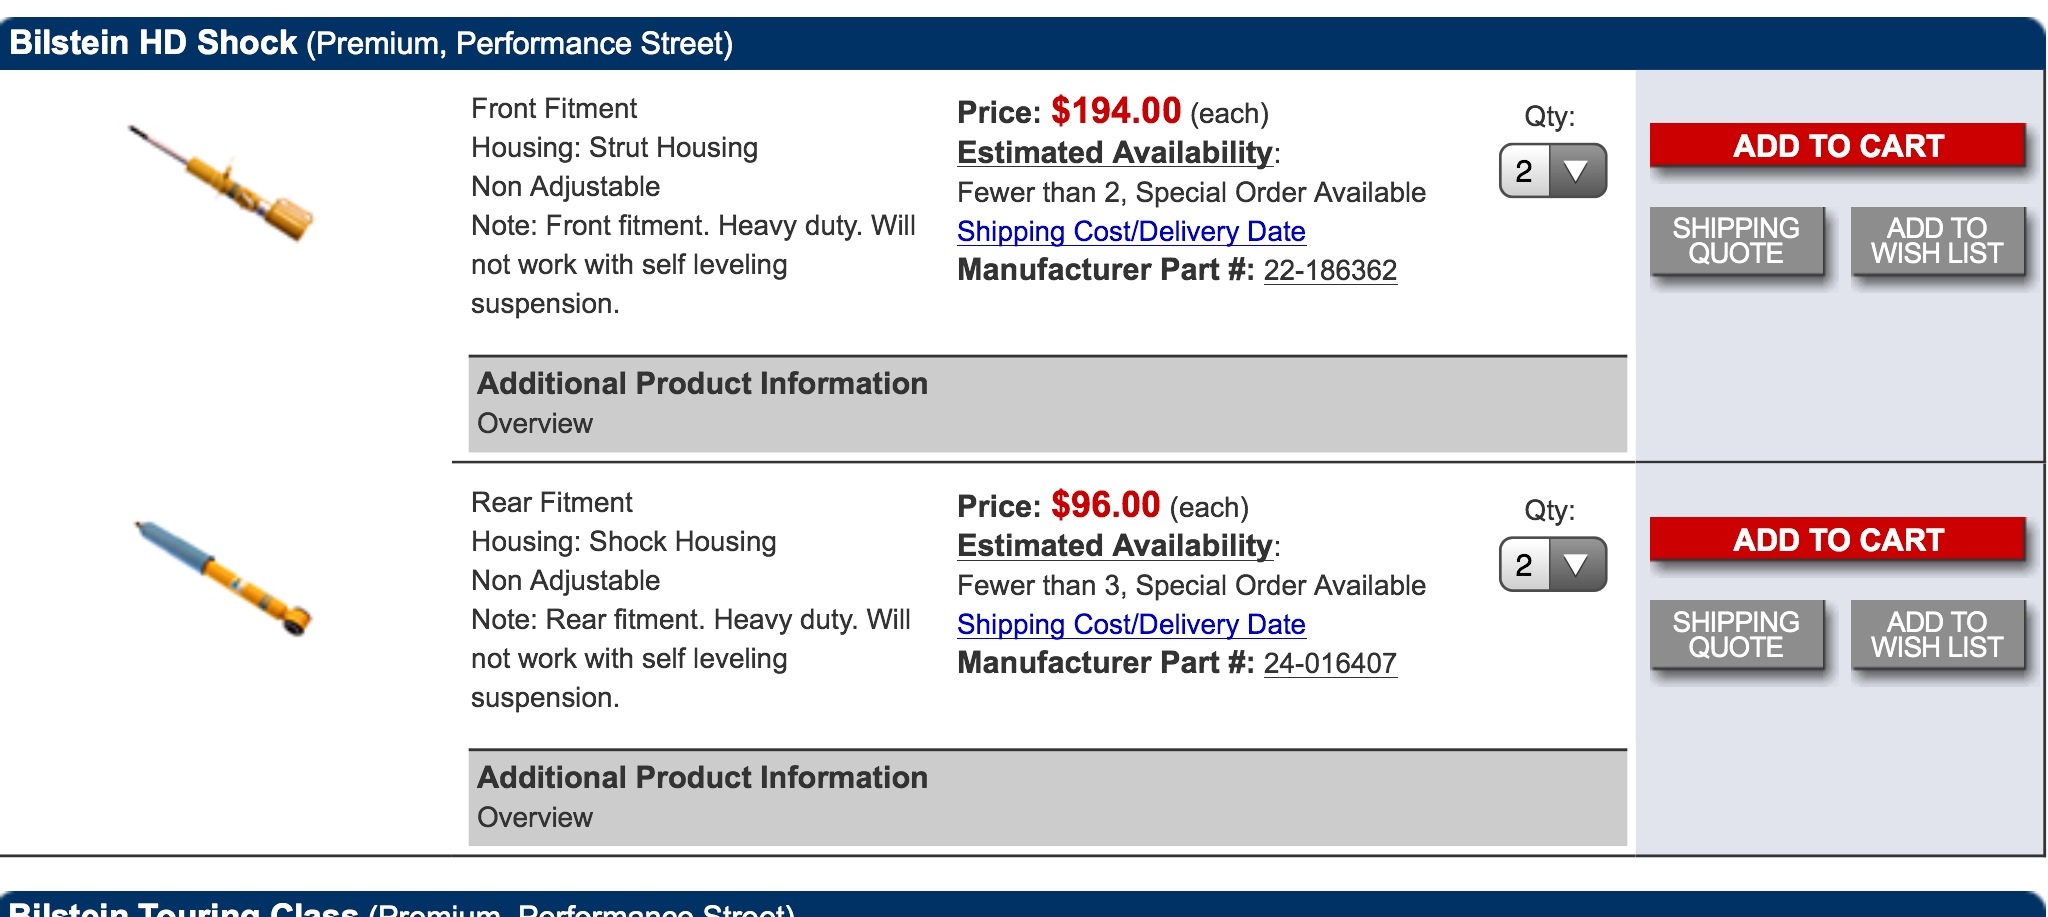2048x917 pixels.
Task: Get shipping quote for the rear shock
Action: pos(1736,635)
